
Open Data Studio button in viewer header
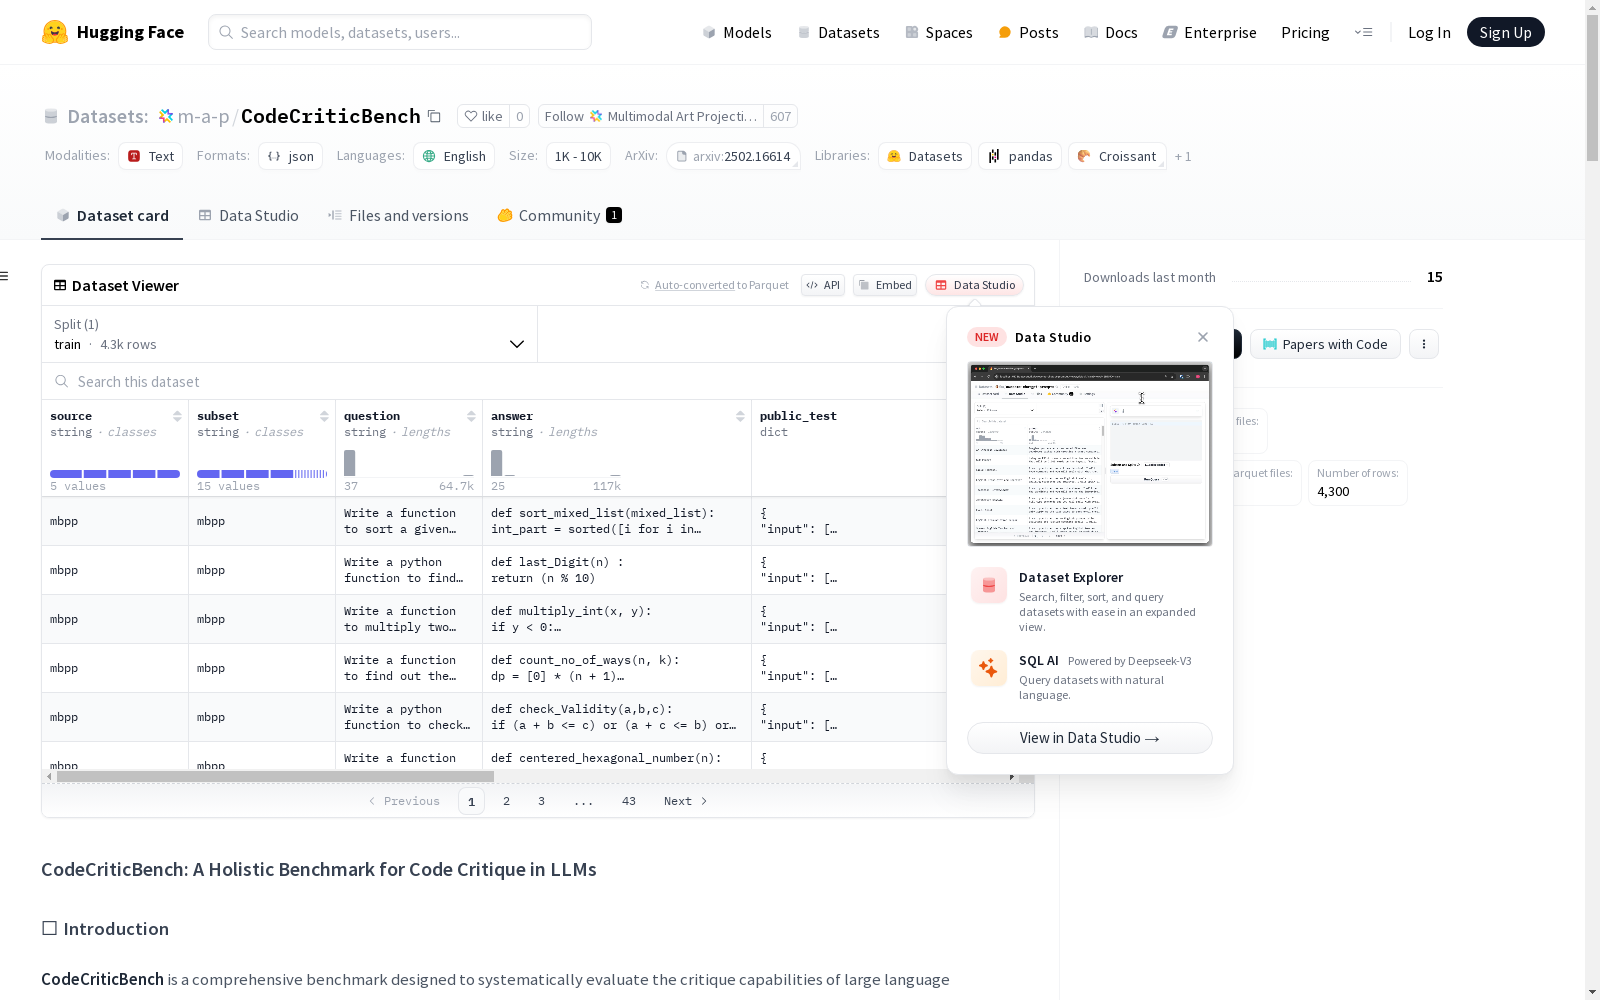(975, 285)
